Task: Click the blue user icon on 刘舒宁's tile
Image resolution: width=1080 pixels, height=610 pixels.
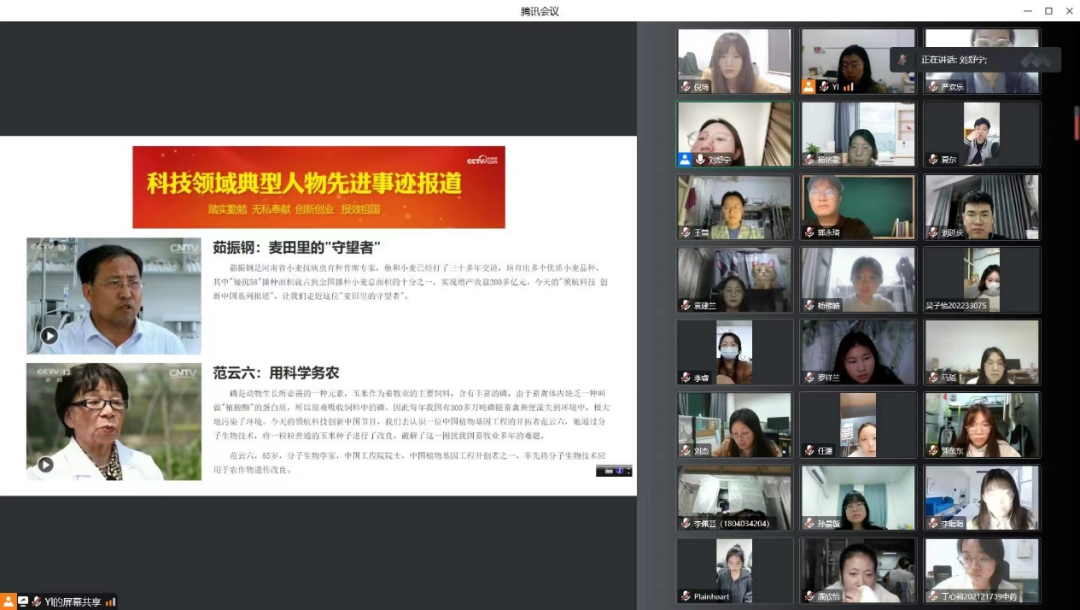Action: 685,159
